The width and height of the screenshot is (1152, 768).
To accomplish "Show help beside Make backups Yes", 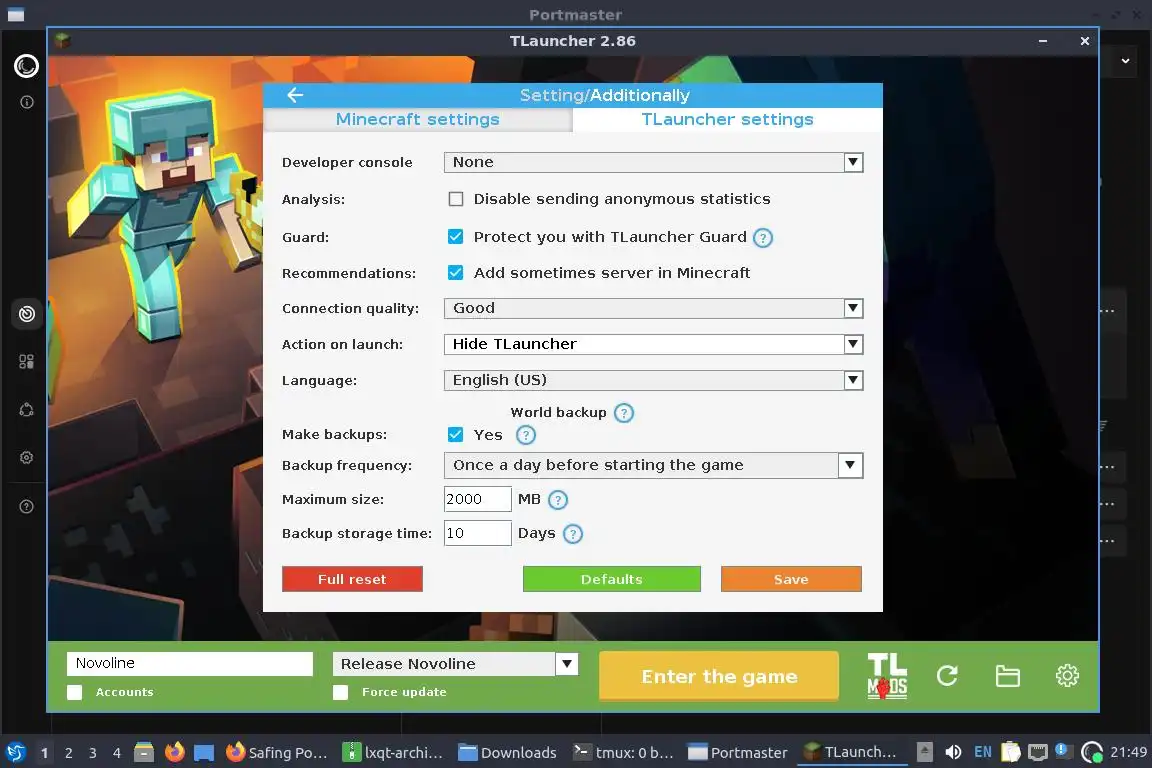I will tap(525, 435).
